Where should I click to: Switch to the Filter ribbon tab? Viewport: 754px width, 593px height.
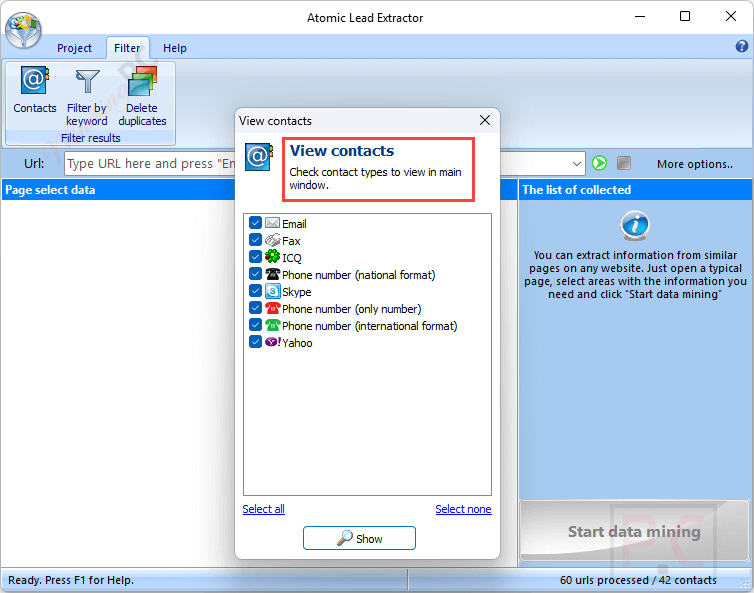tap(127, 48)
